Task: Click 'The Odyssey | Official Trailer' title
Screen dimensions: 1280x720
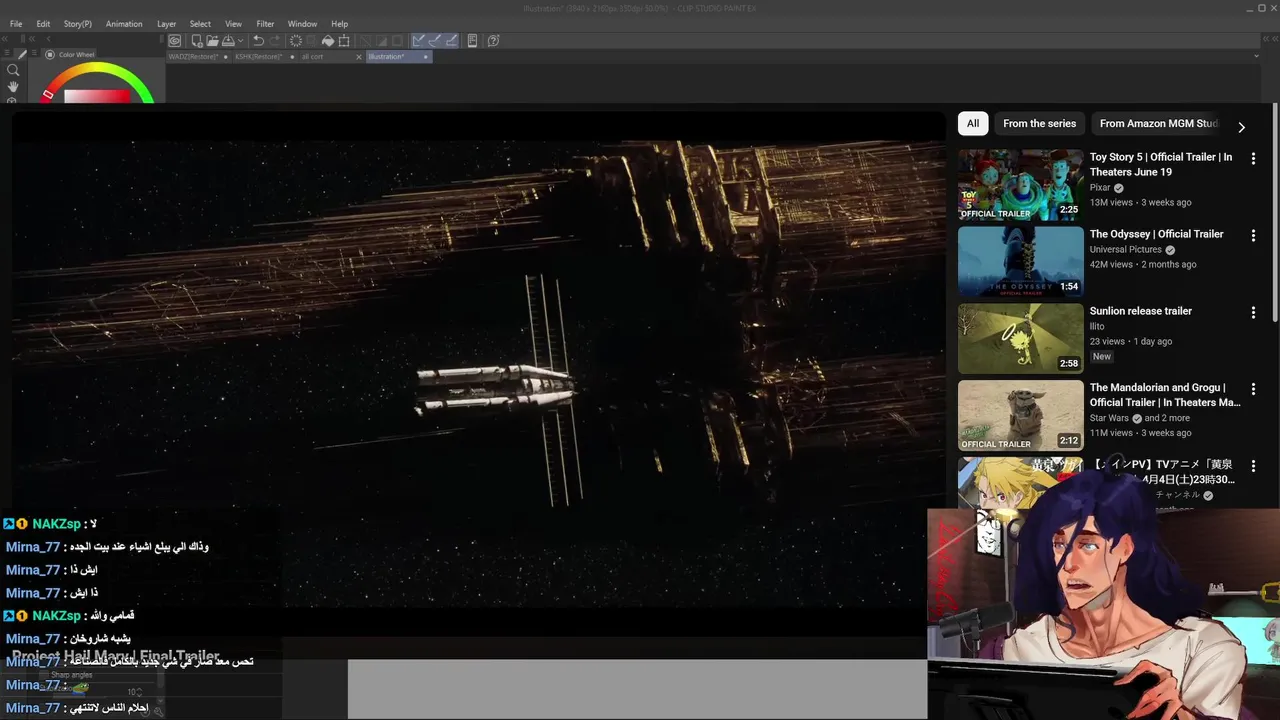Action: tap(1156, 234)
